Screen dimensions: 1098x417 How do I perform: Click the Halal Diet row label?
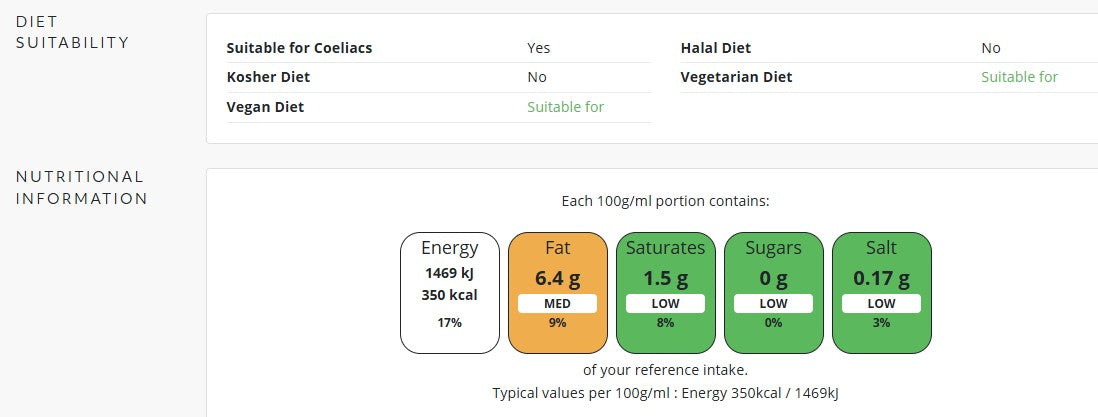click(x=716, y=48)
